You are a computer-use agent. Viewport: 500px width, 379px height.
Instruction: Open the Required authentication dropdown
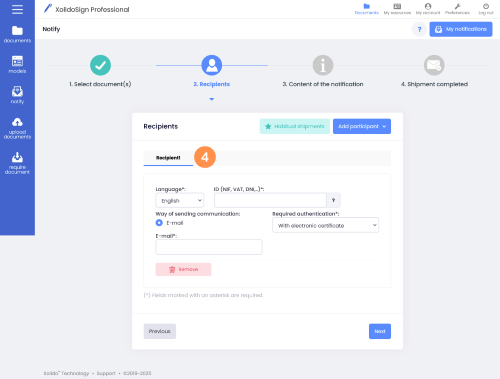325,225
